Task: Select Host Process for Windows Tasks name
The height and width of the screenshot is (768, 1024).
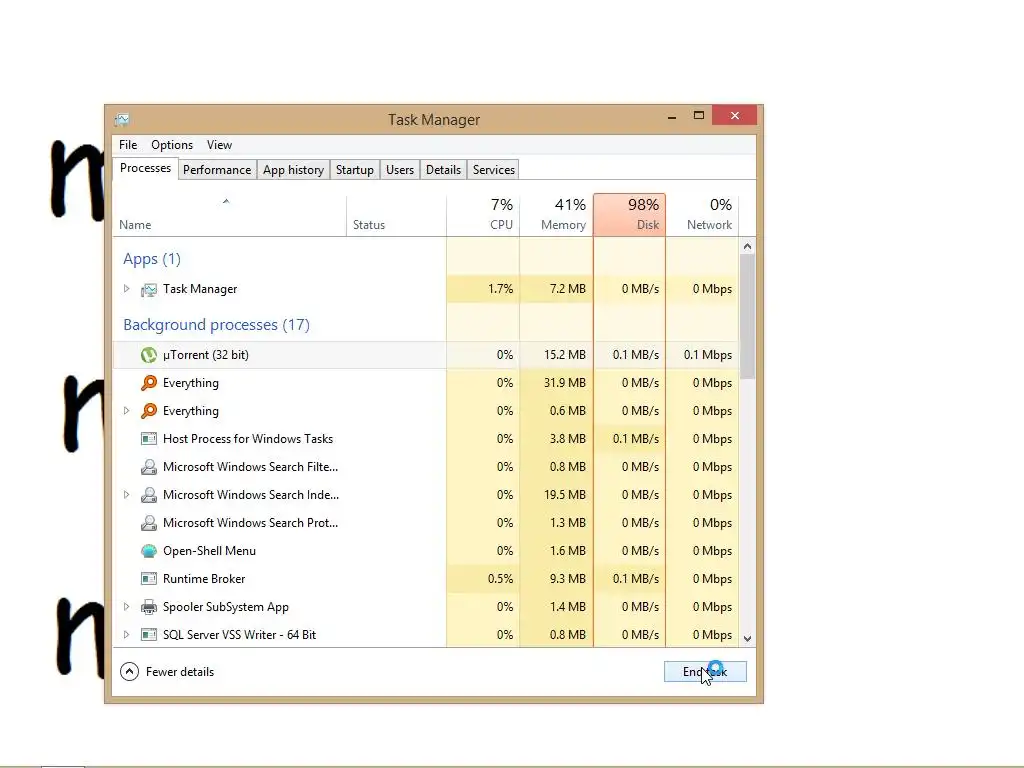Action: 248,439
